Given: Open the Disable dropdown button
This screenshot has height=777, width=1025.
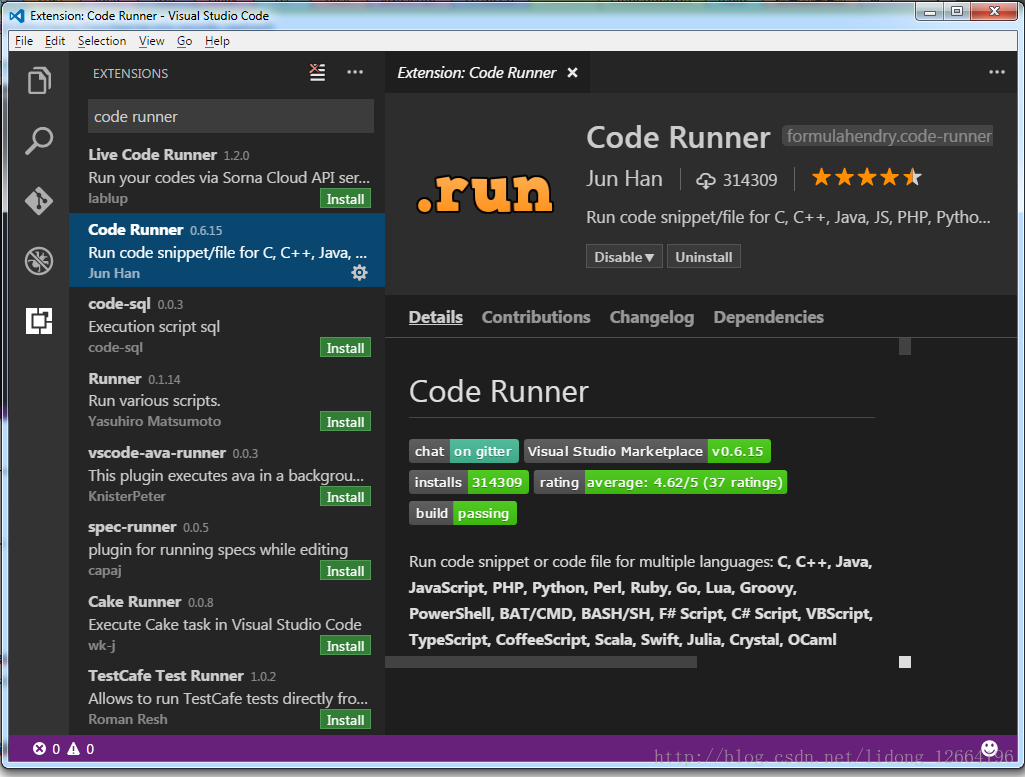Looking at the screenshot, I should [624, 257].
